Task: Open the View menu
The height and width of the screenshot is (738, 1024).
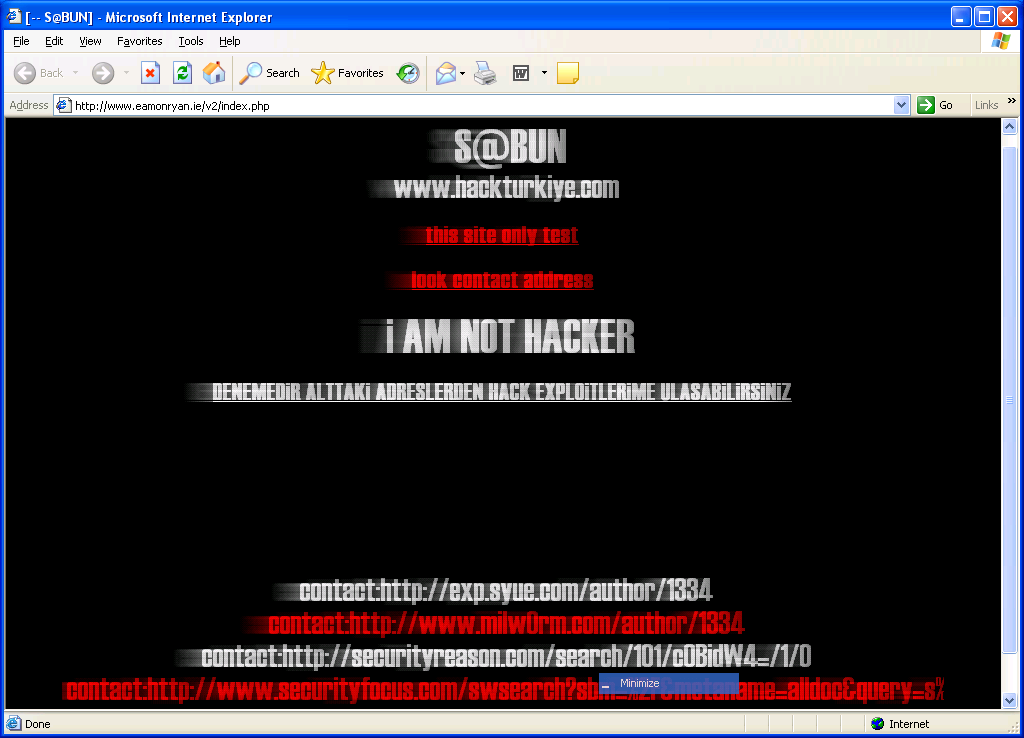Action: pos(90,41)
